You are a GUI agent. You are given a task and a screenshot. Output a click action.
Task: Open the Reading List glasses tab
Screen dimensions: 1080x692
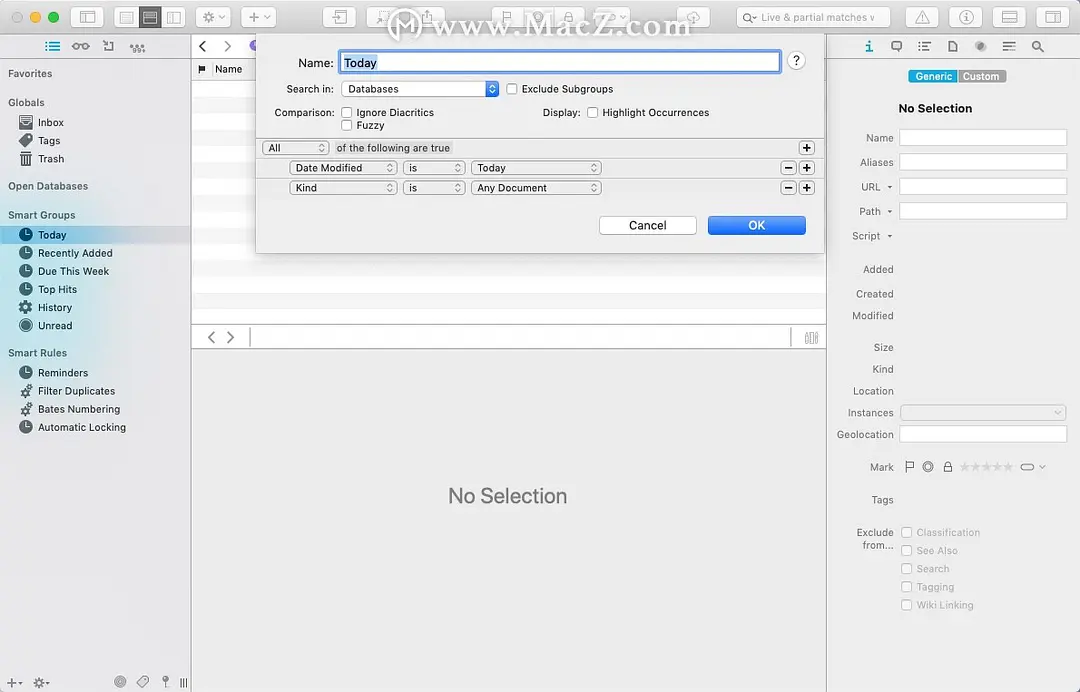81,46
